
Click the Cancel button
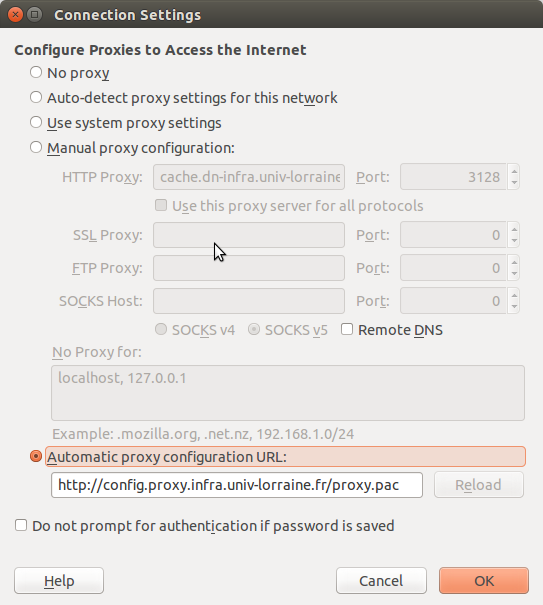pos(381,580)
